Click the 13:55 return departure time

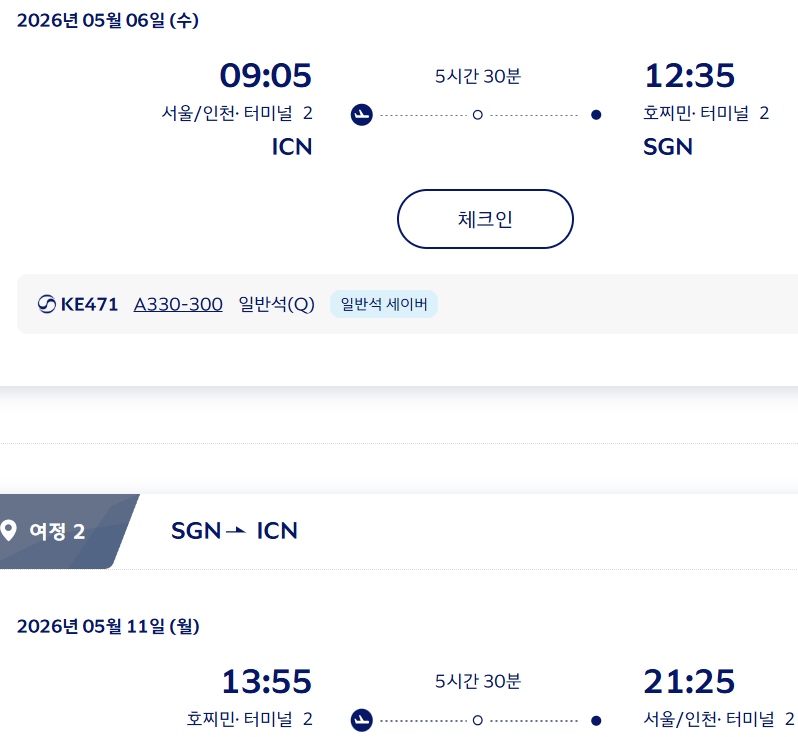pyautogui.click(x=266, y=682)
